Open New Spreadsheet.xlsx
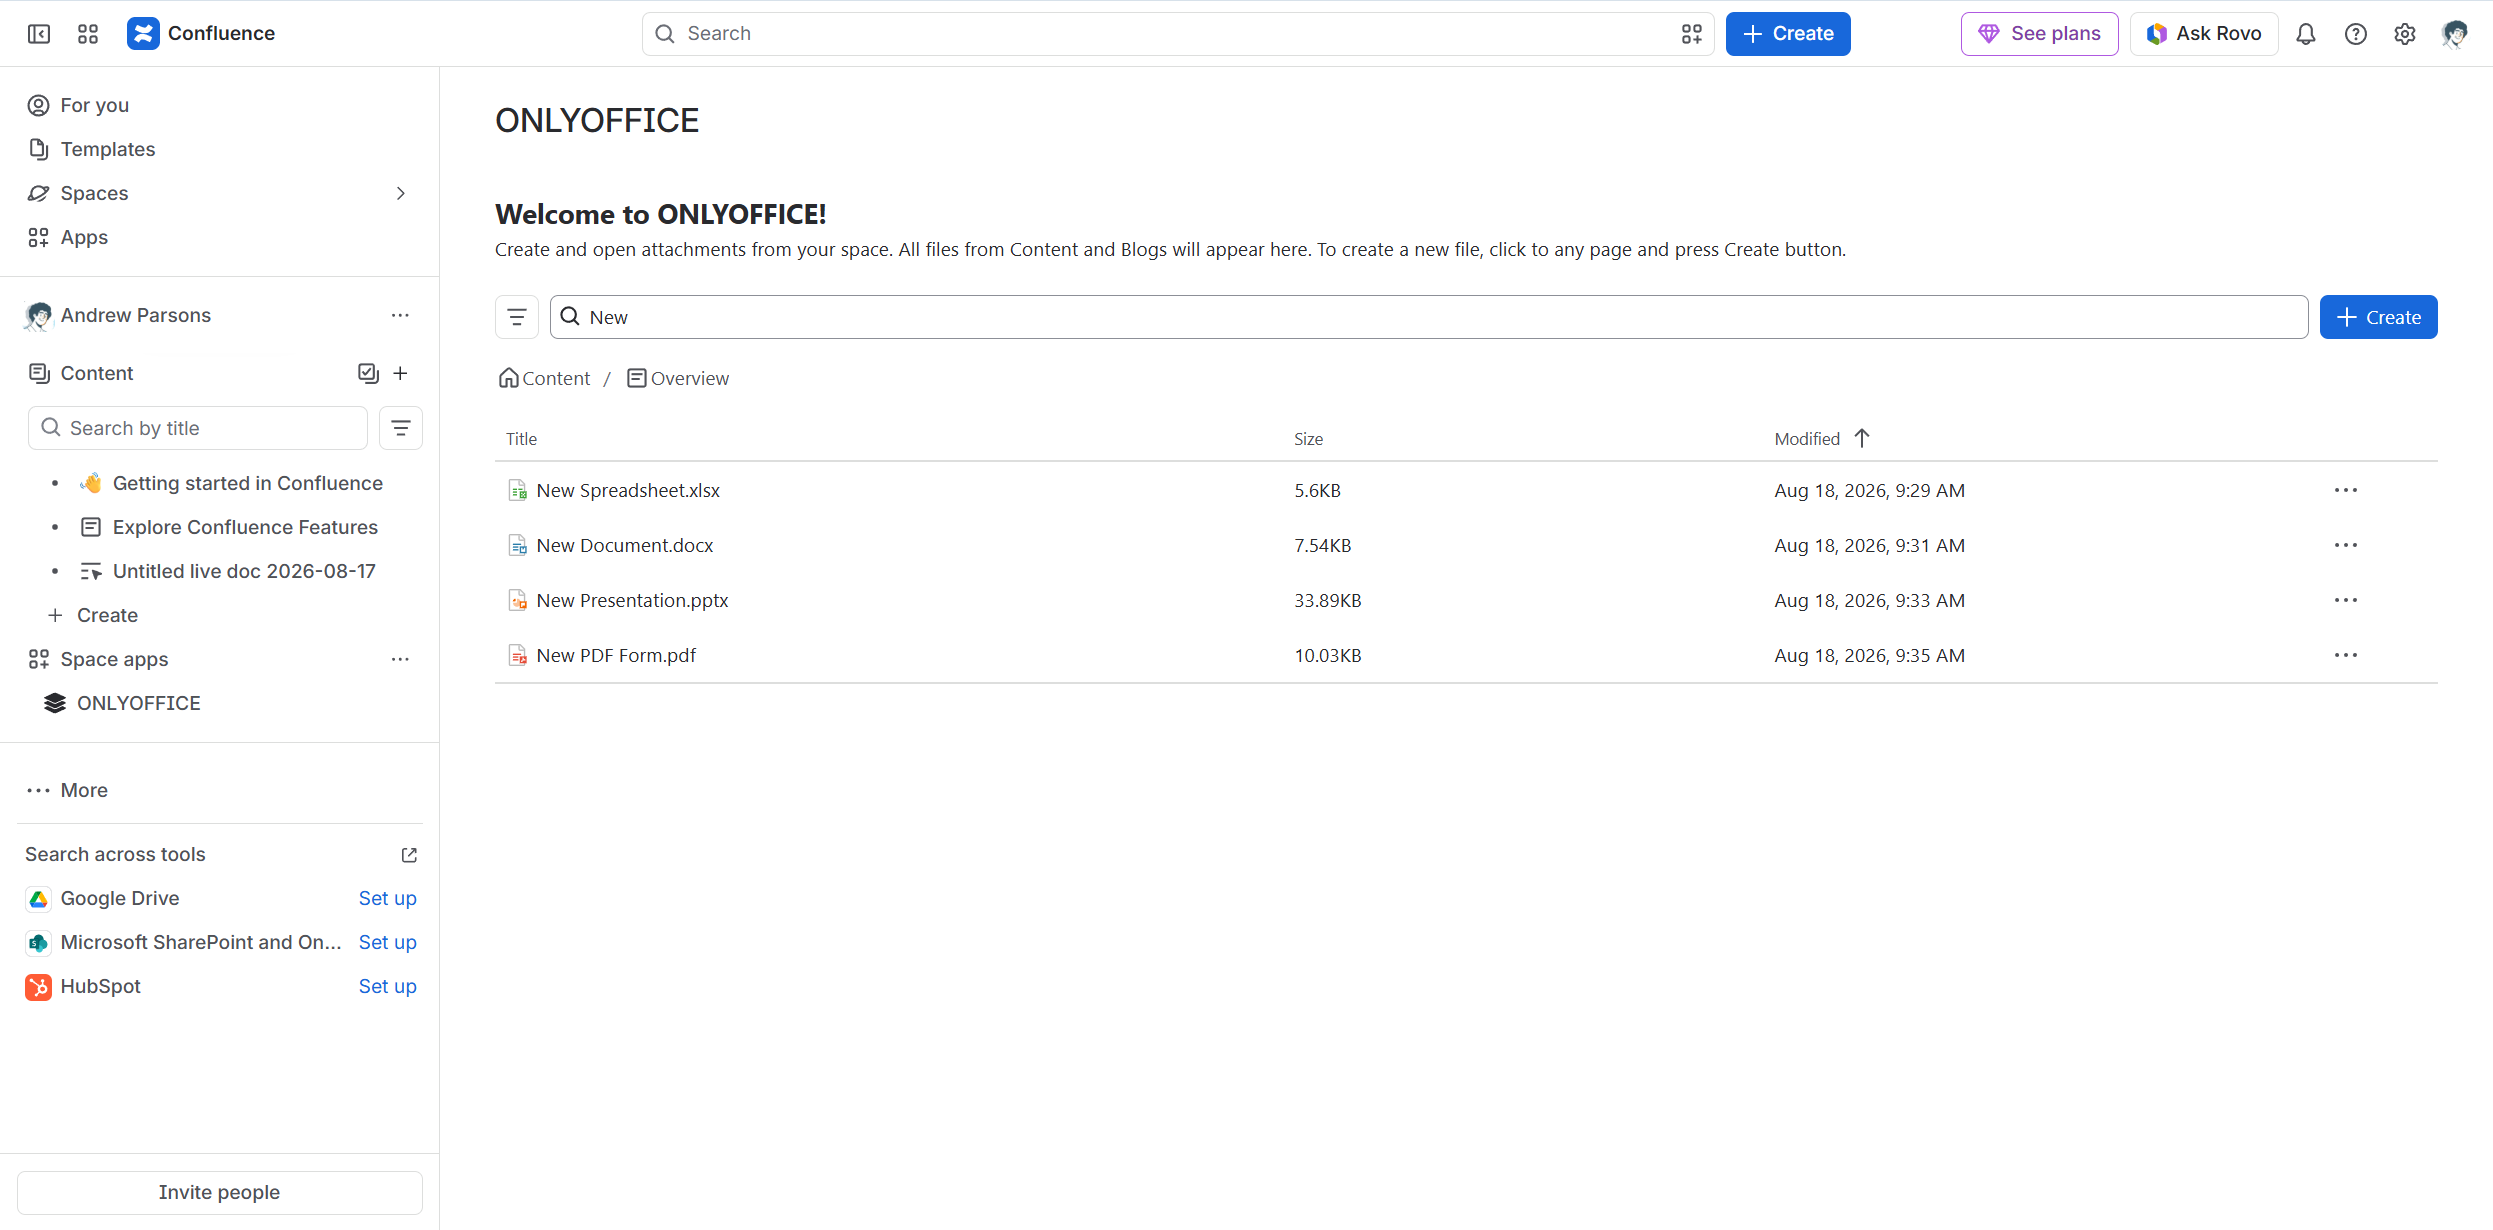 pos(628,490)
